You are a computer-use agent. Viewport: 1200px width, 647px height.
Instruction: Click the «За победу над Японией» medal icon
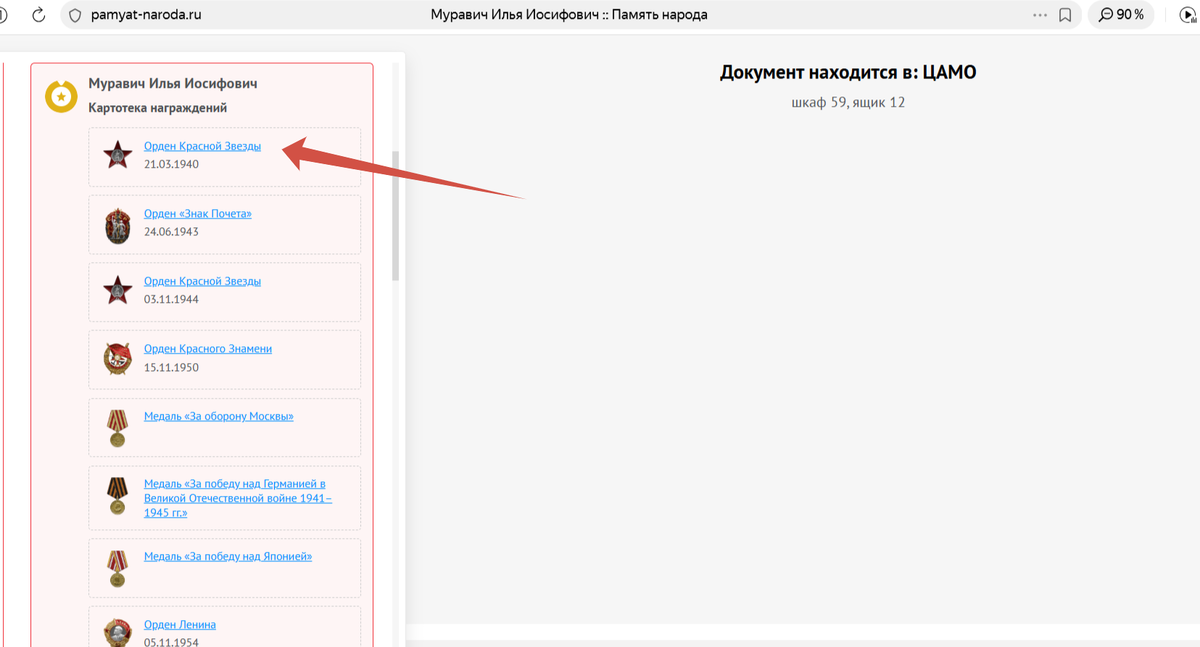pyautogui.click(x=117, y=568)
